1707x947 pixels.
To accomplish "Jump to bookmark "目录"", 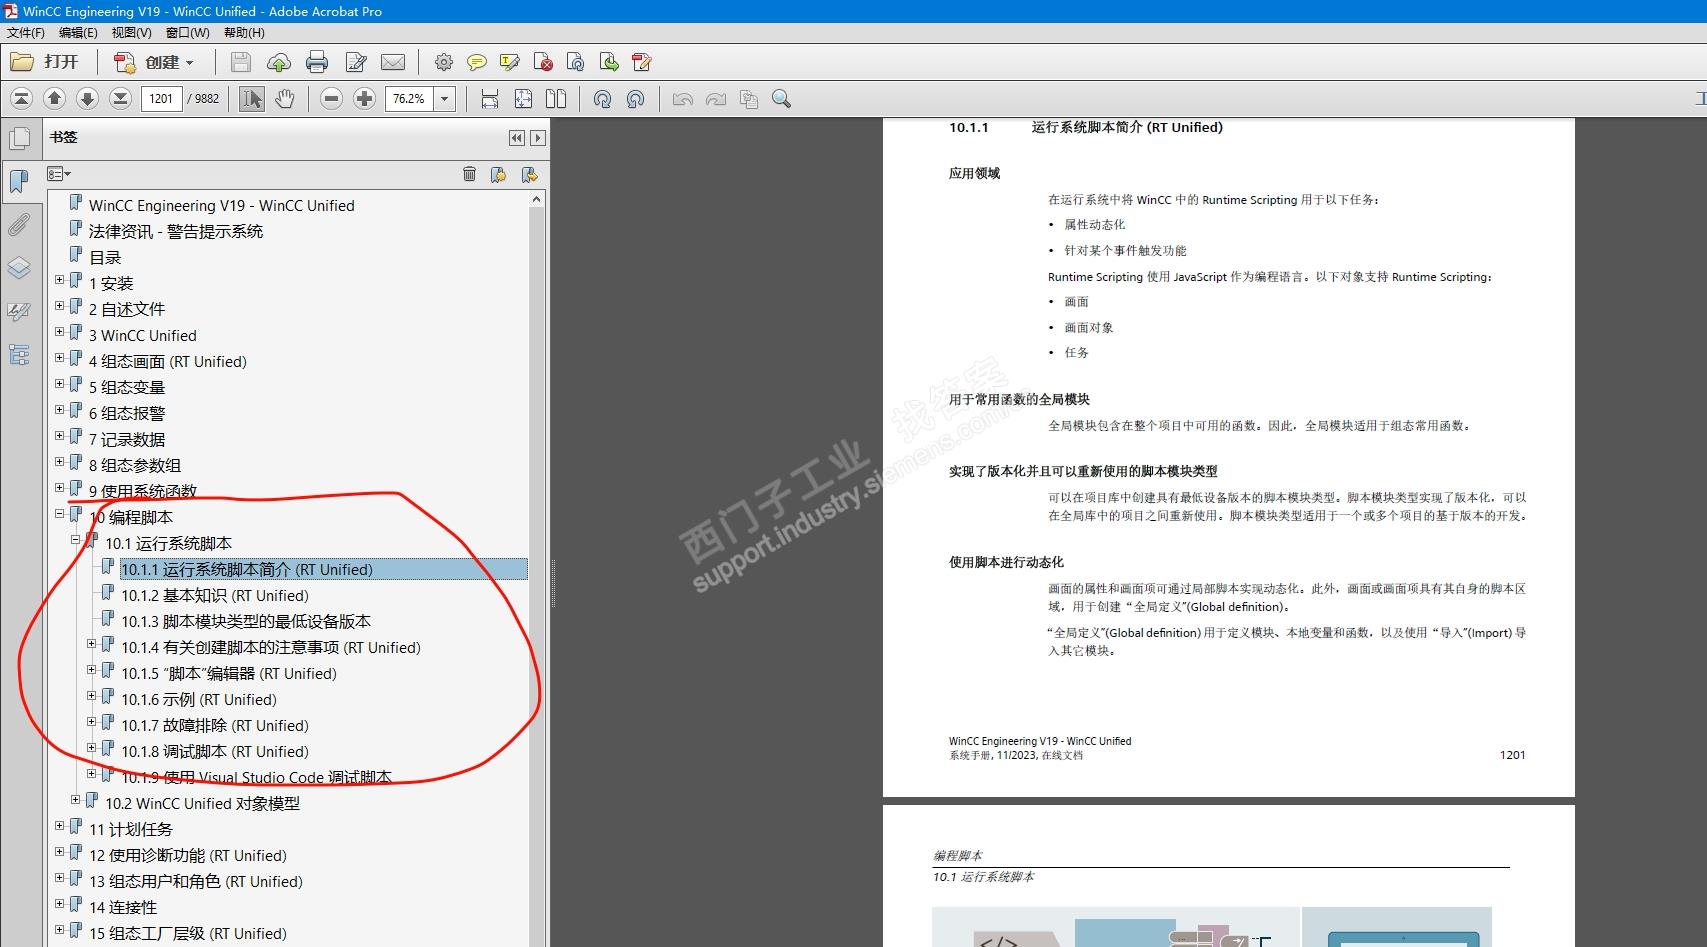I will point(105,257).
